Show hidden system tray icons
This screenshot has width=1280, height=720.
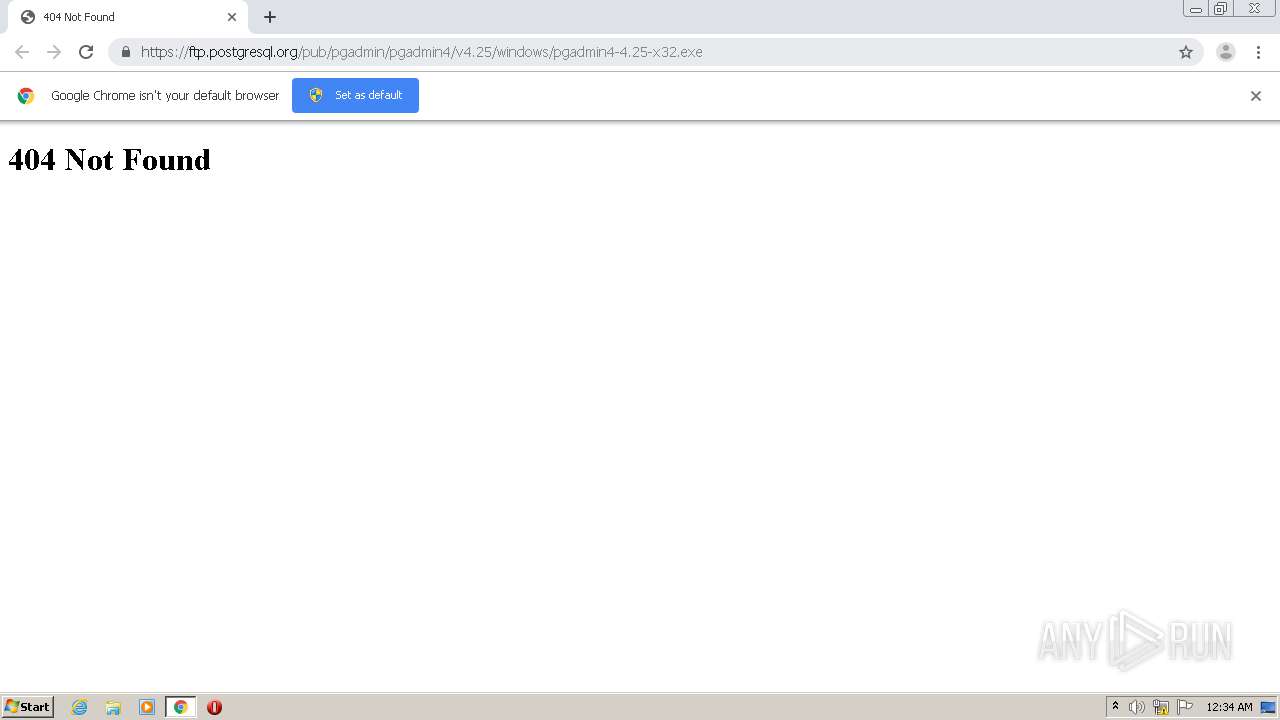(1116, 707)
